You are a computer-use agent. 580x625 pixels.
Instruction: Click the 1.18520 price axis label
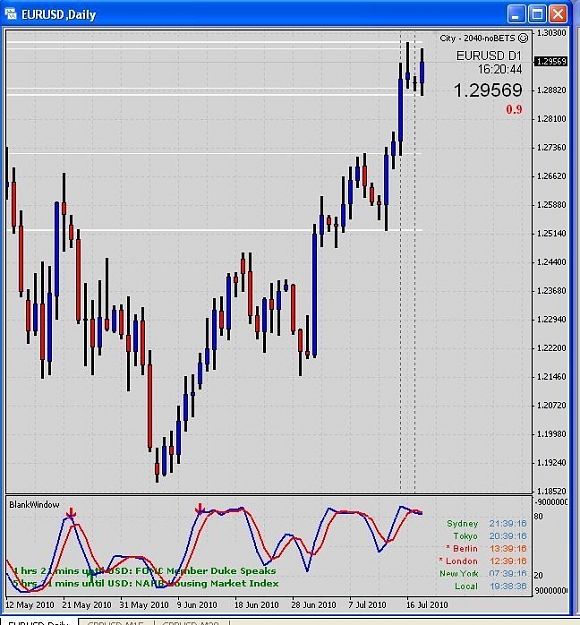552,491
